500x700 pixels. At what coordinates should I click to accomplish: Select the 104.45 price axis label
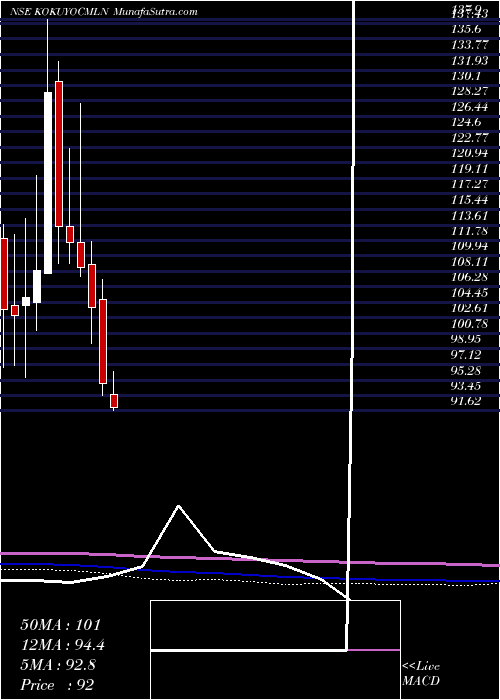[x=470, y=292]
